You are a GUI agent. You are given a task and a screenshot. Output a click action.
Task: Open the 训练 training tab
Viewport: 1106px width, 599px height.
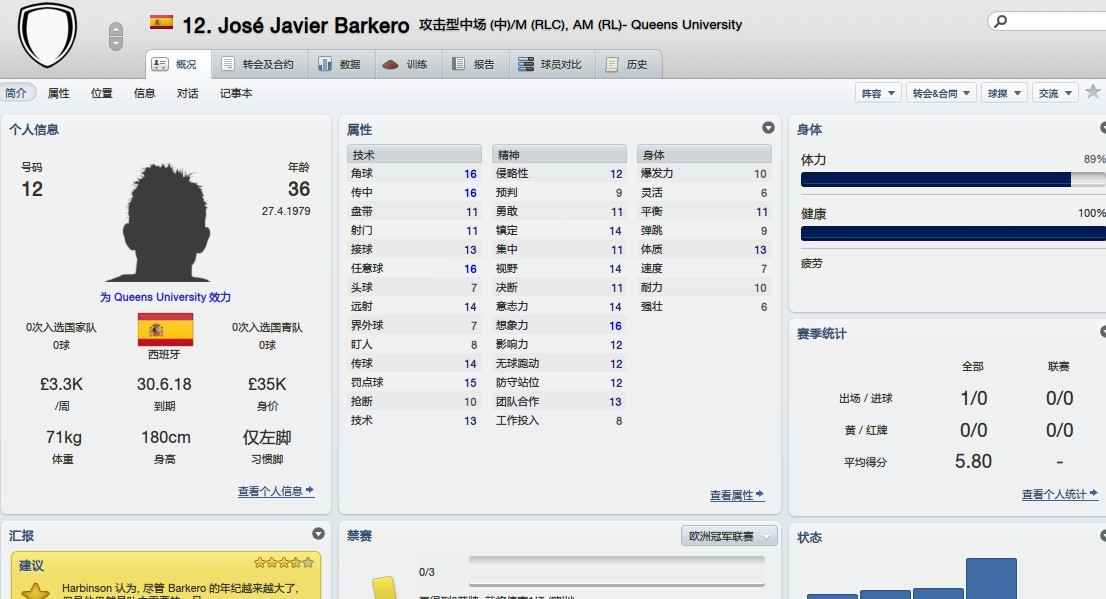407,64
